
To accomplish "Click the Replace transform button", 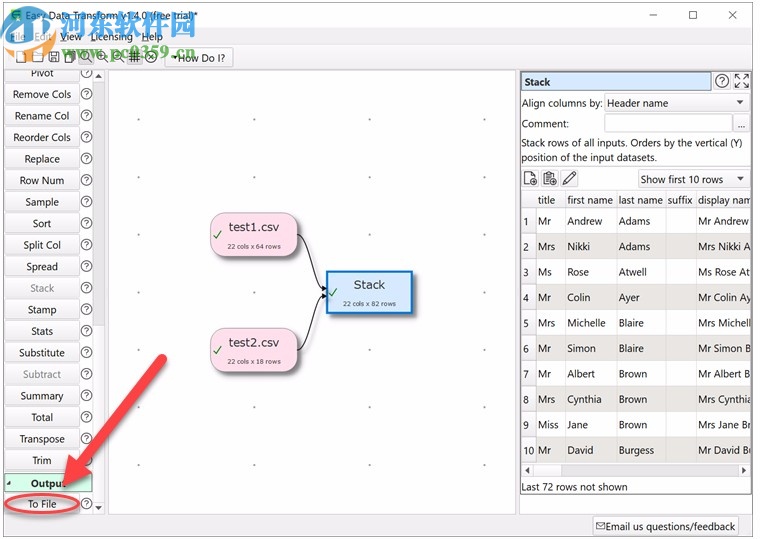I will coord(42,159).
